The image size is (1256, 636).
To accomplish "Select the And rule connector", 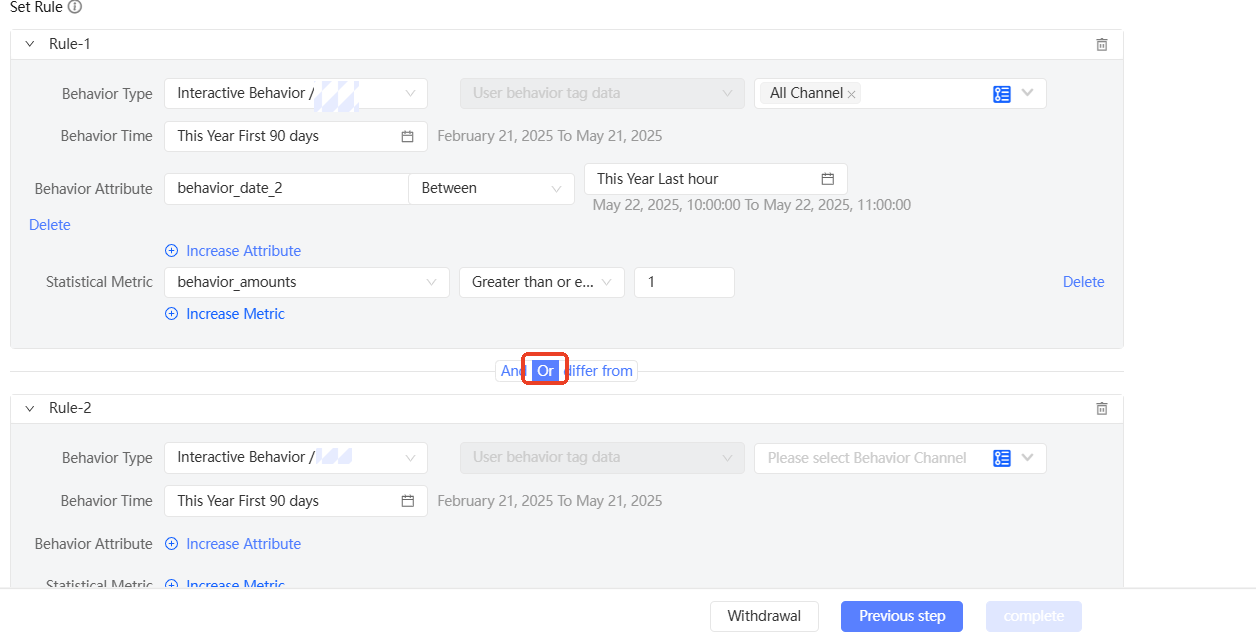I will click(x=512, y=371).
